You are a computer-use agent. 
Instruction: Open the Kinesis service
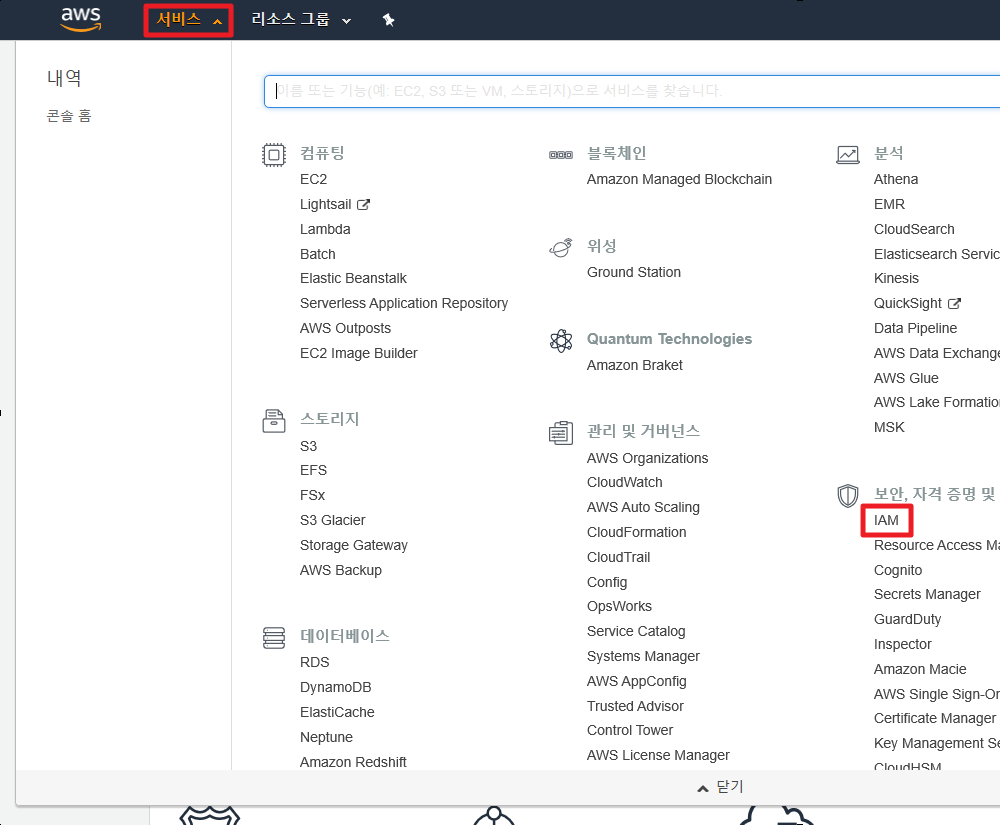[x=896, y=278]
